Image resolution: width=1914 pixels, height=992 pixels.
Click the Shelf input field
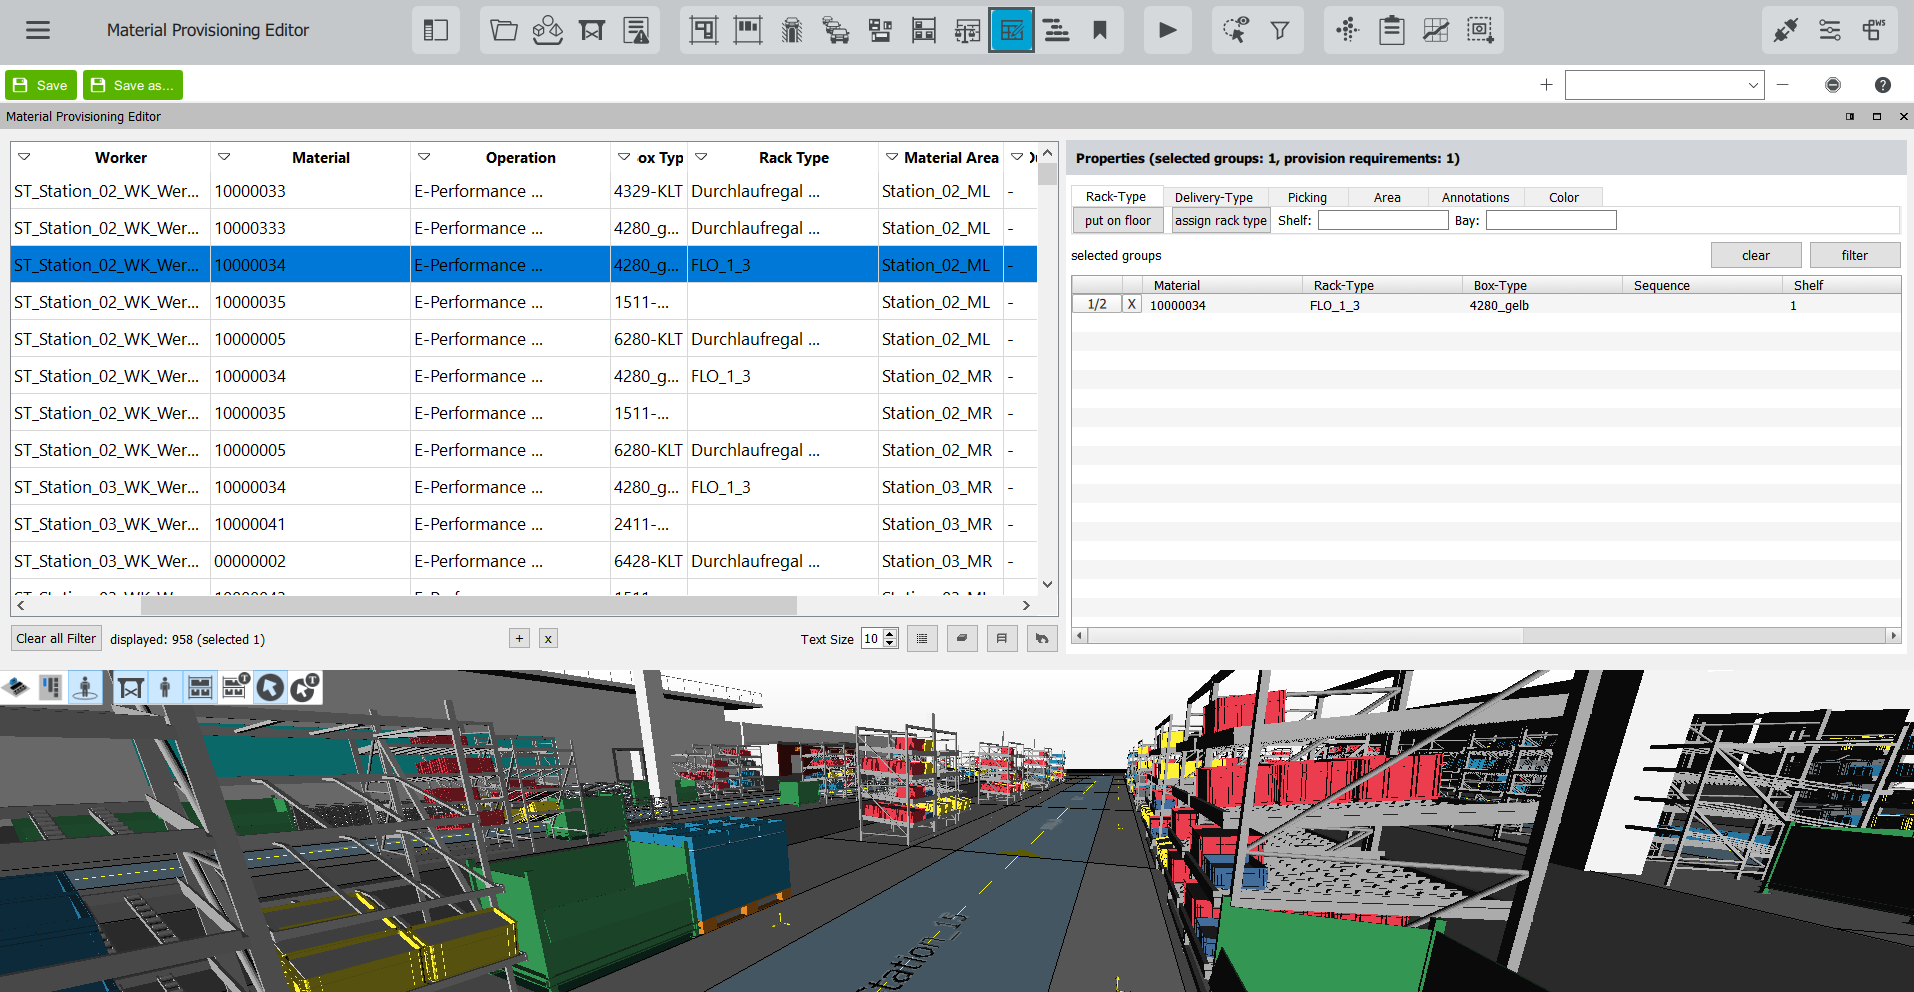[x=1383, y=220]
